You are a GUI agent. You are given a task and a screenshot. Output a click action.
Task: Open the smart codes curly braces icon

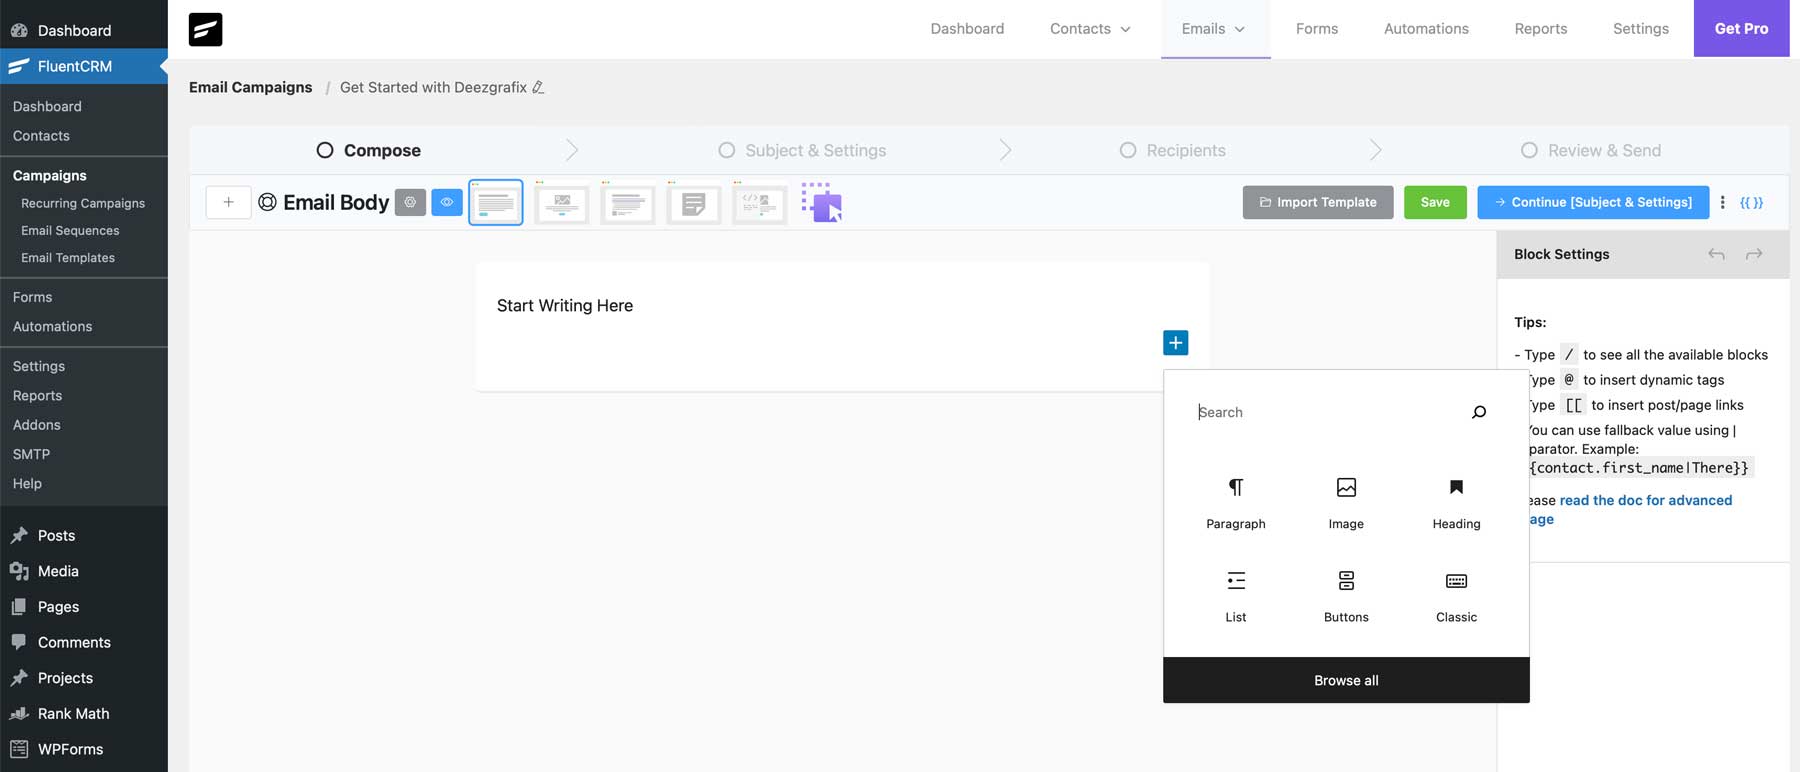point(1751,202)
